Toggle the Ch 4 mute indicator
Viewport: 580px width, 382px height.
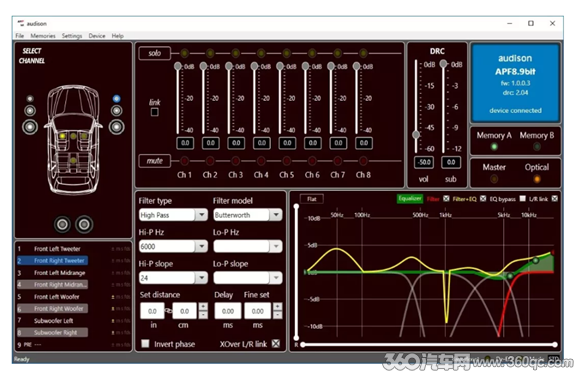pos(261,161)
